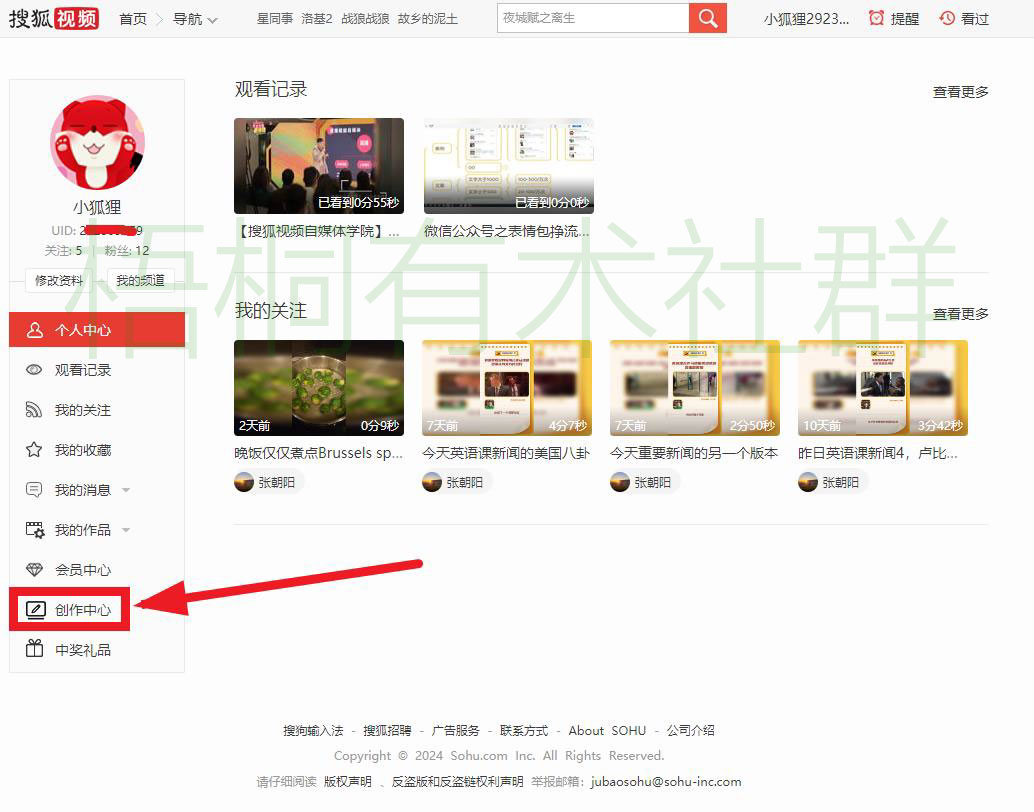Viewport: 1034px width, 812px height.
Task: Click the title 晚饭仅仅煮点Brussels sp...
Action: point(319,453)
